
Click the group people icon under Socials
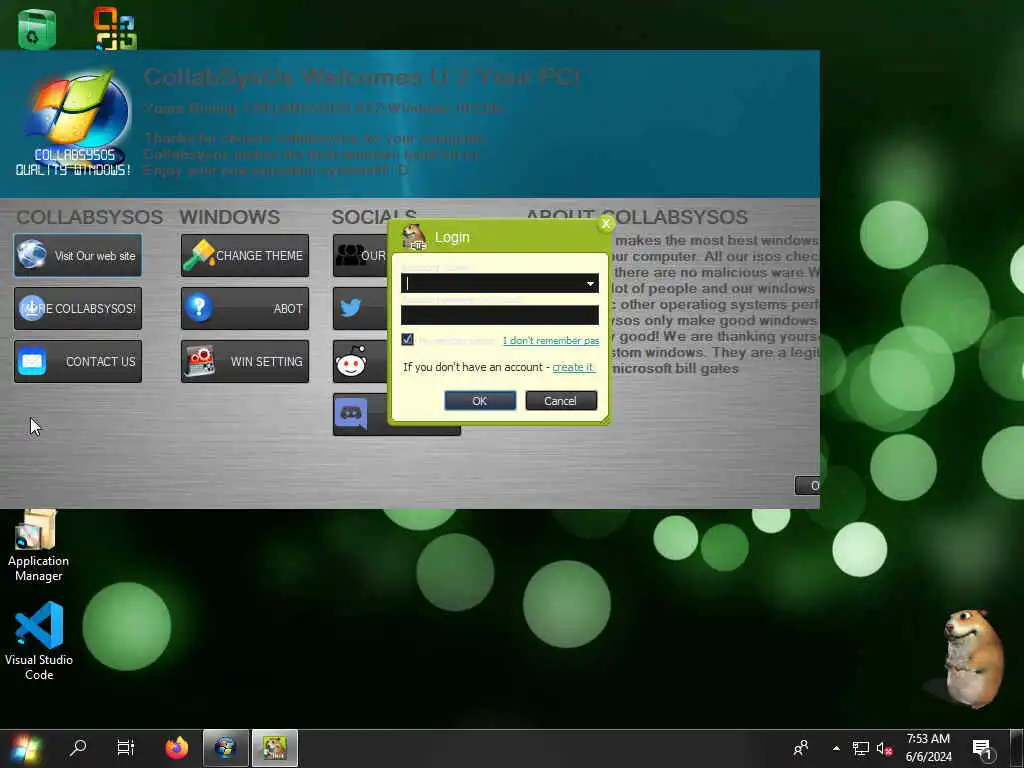tap(350, 255)
